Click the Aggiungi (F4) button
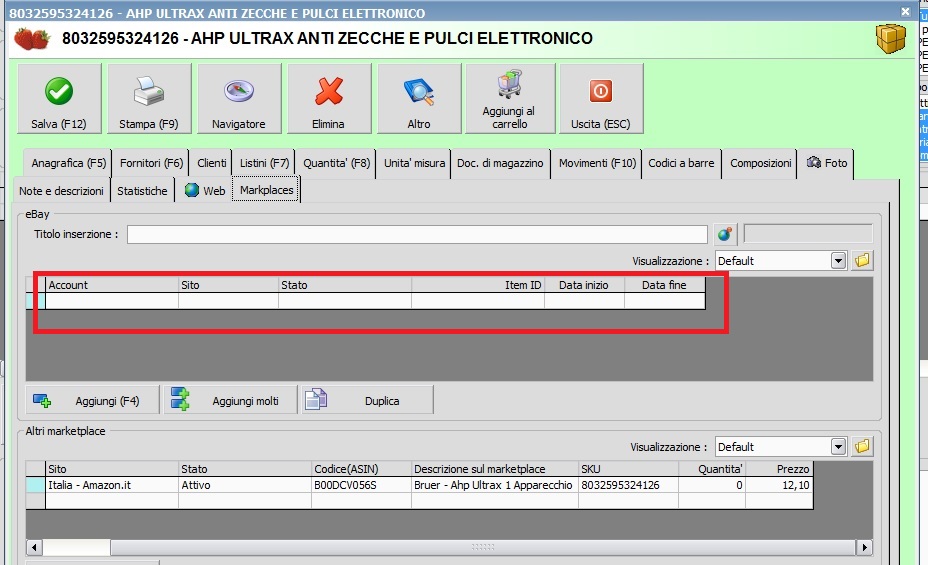 92,401
